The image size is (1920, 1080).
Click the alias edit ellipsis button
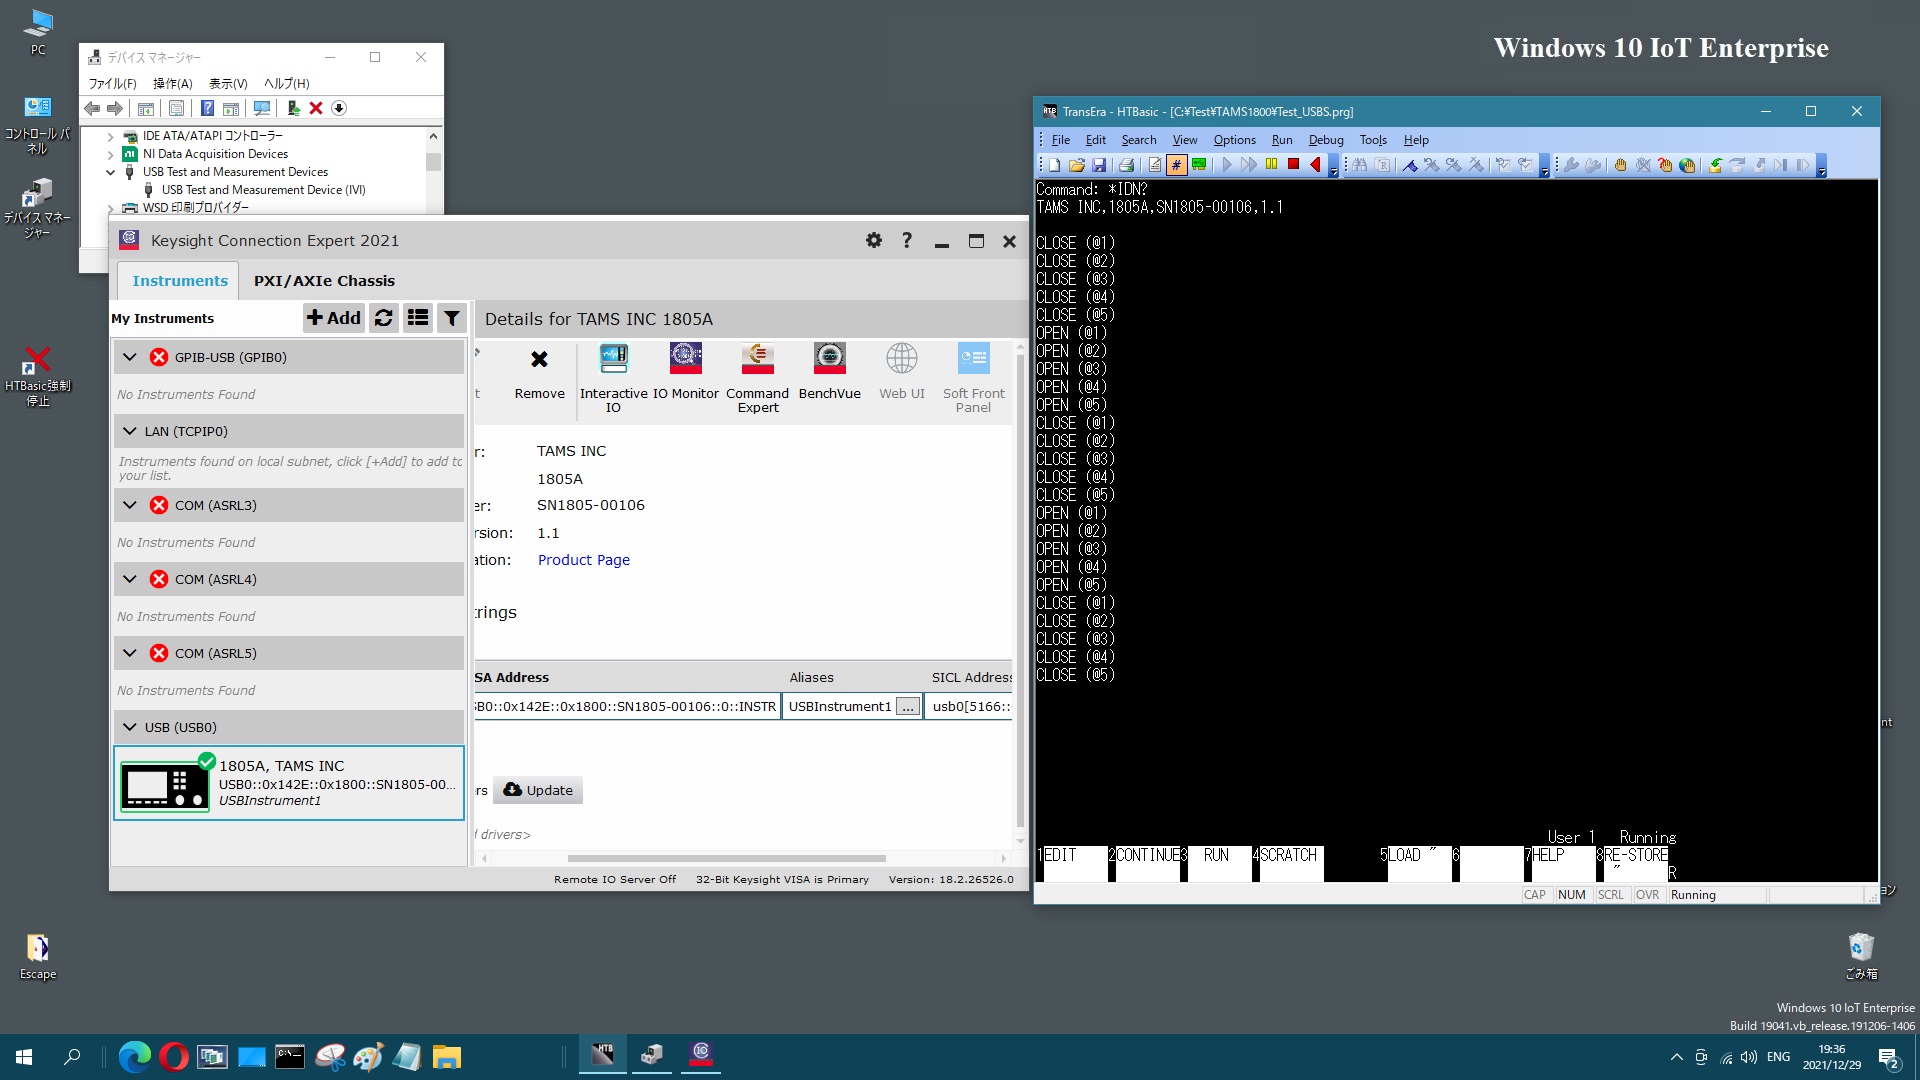tap(907, 707)
